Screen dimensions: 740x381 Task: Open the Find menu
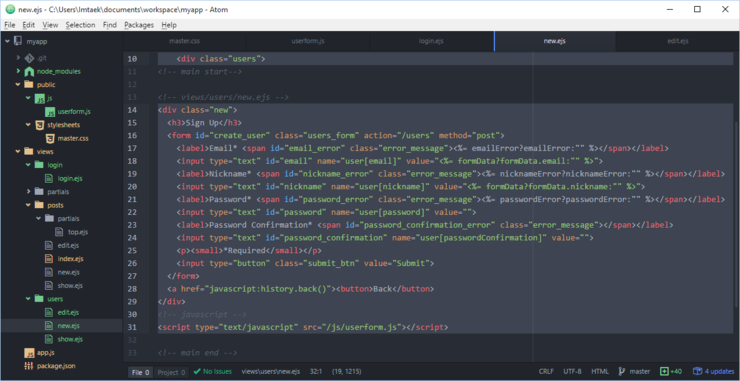[x=110, y=25]
